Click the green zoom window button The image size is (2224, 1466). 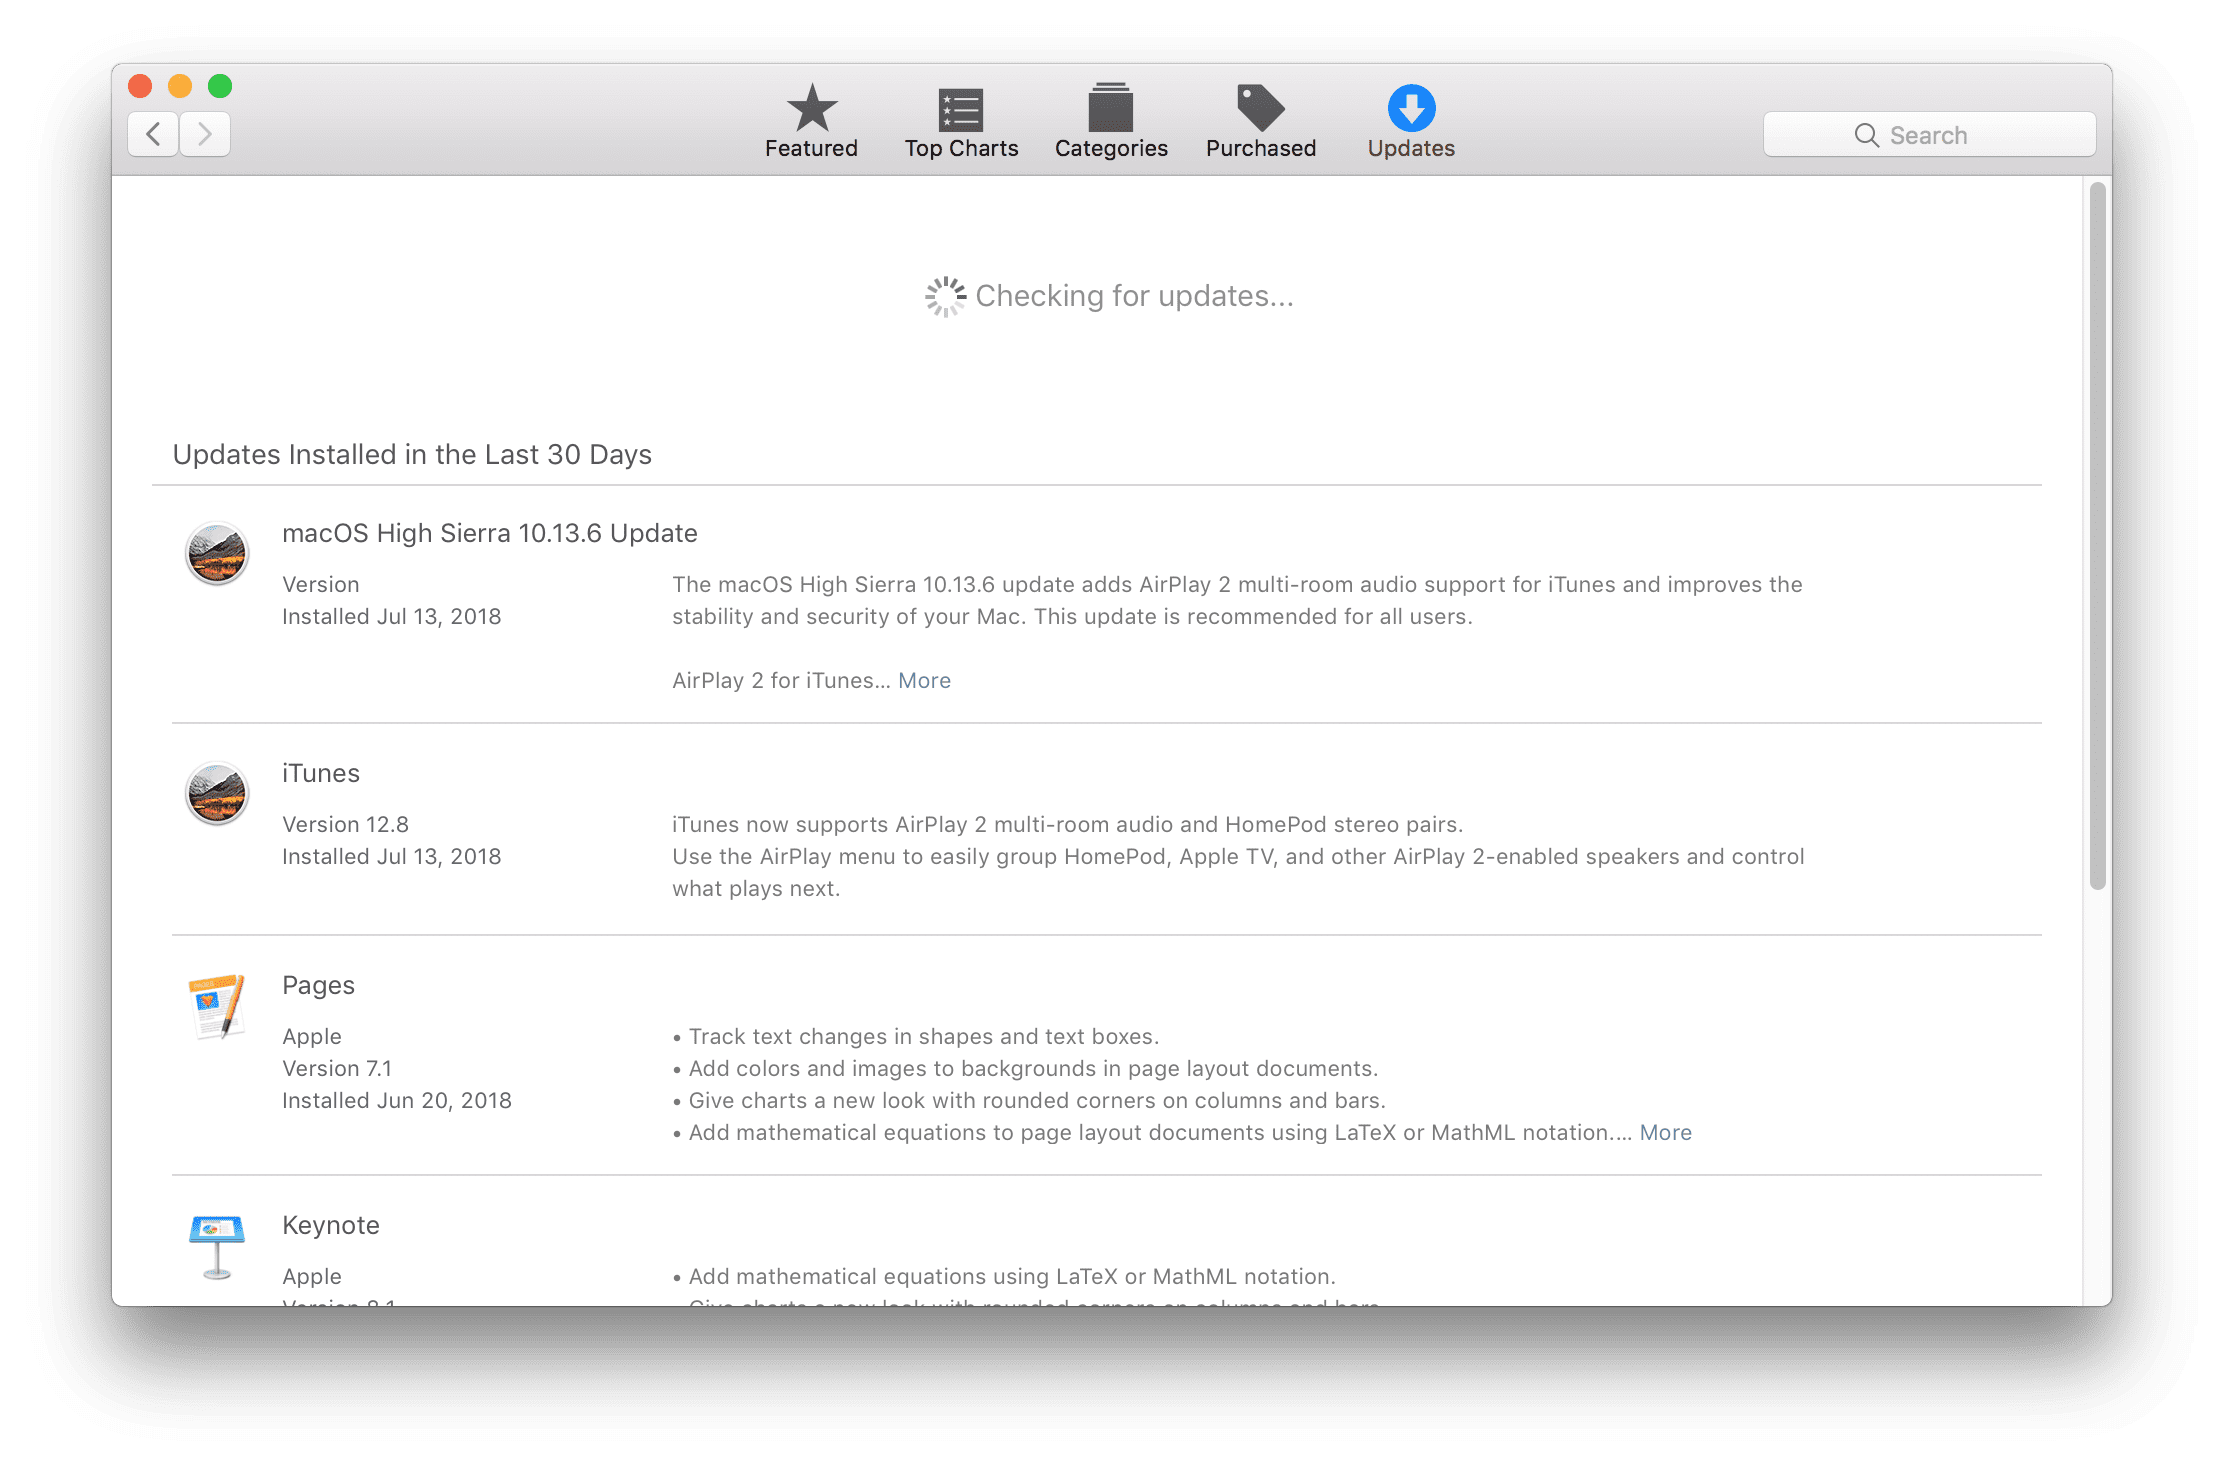(220, 86)
